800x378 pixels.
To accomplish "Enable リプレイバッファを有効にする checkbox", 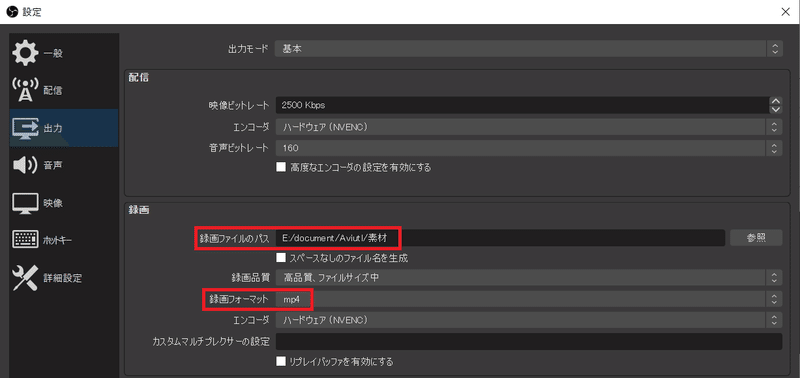I will point(281,361).
